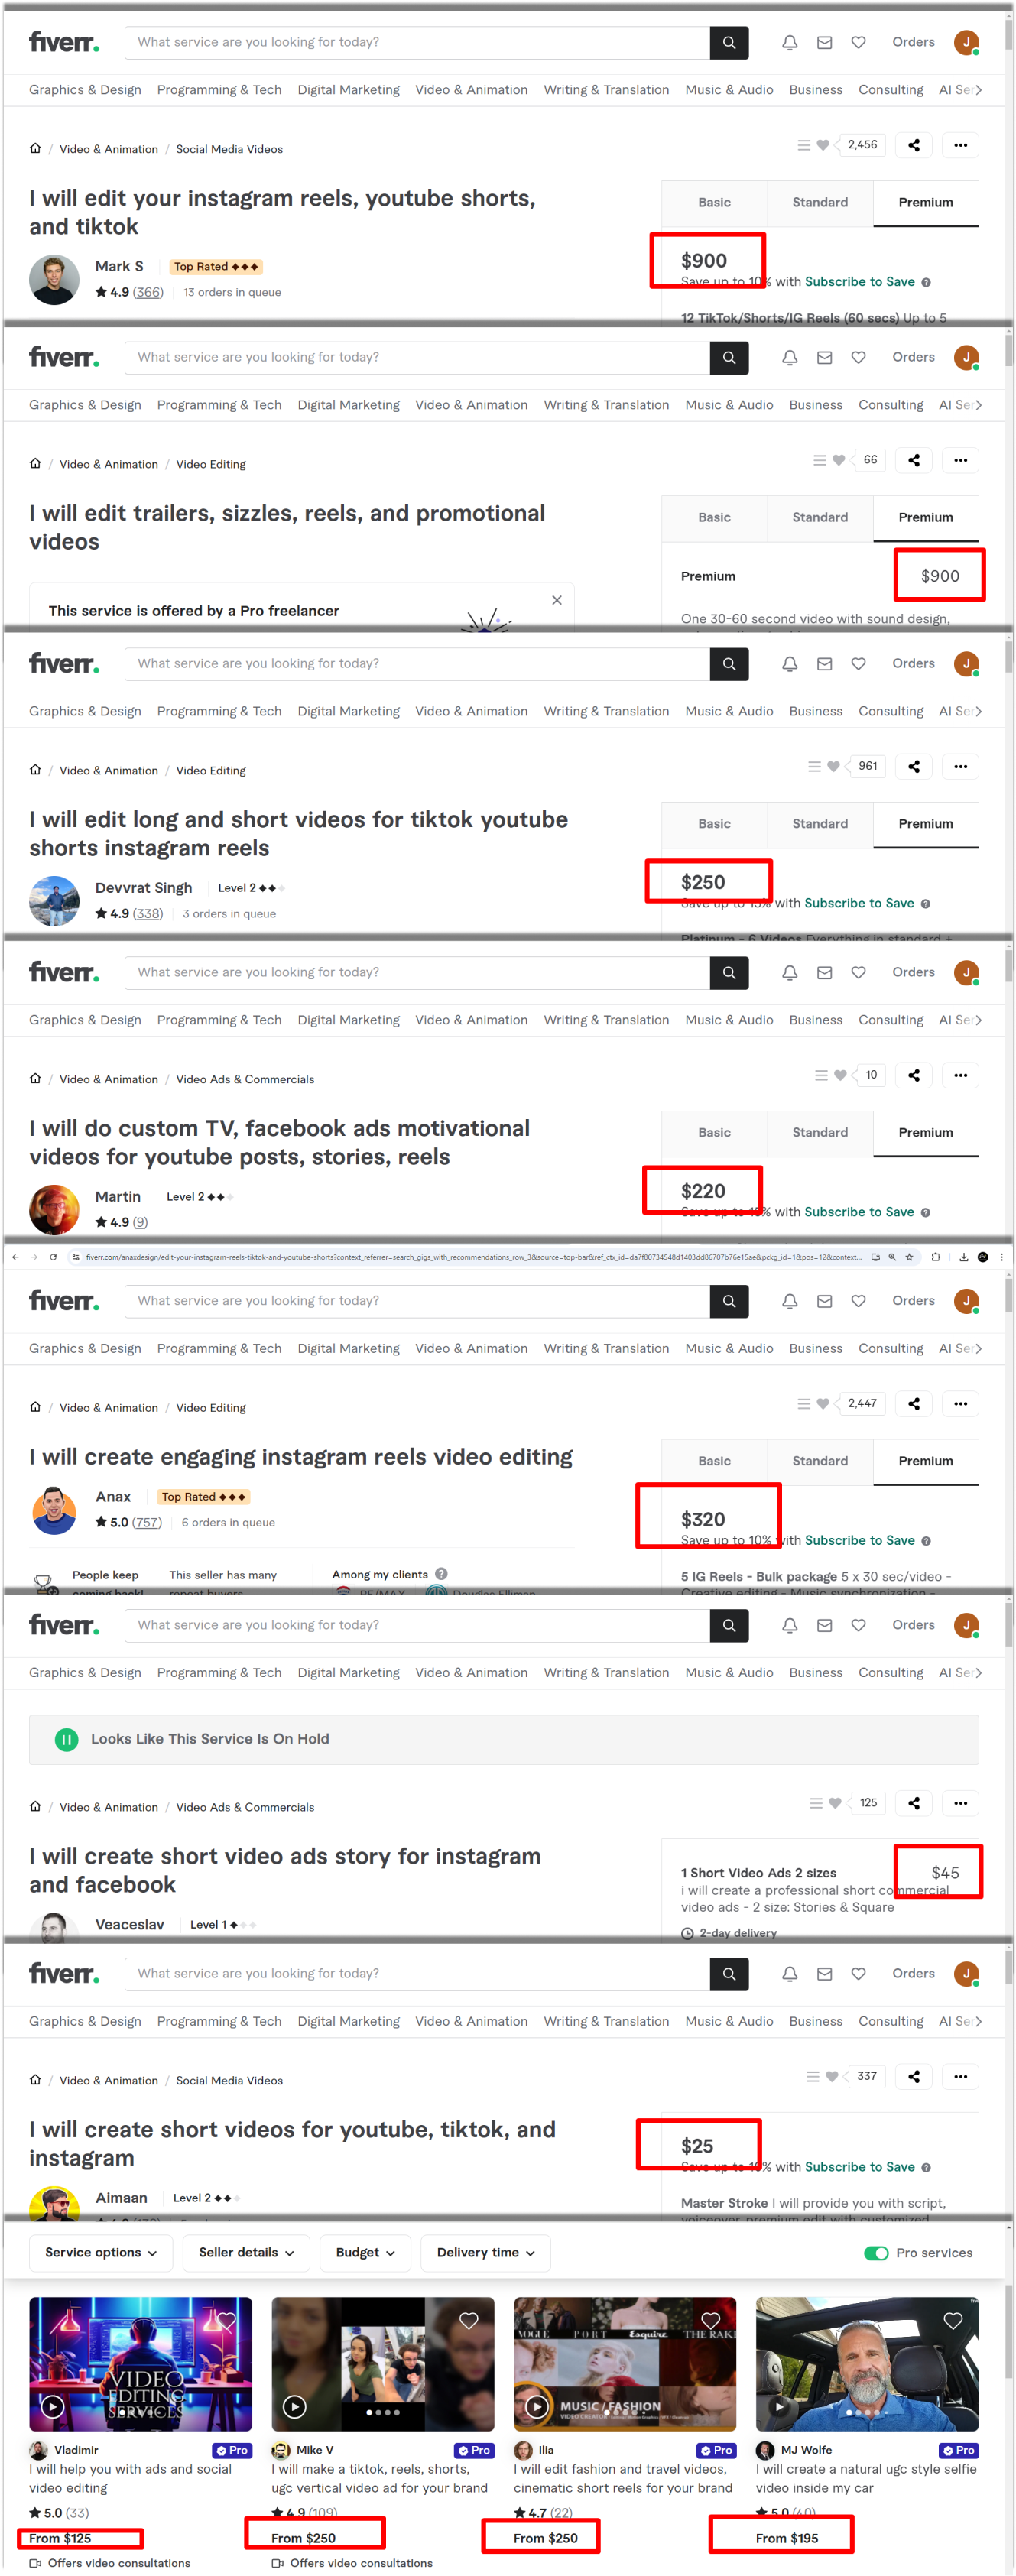
Task: Click the browser back arrow
Action: [x=14, y=1257]
